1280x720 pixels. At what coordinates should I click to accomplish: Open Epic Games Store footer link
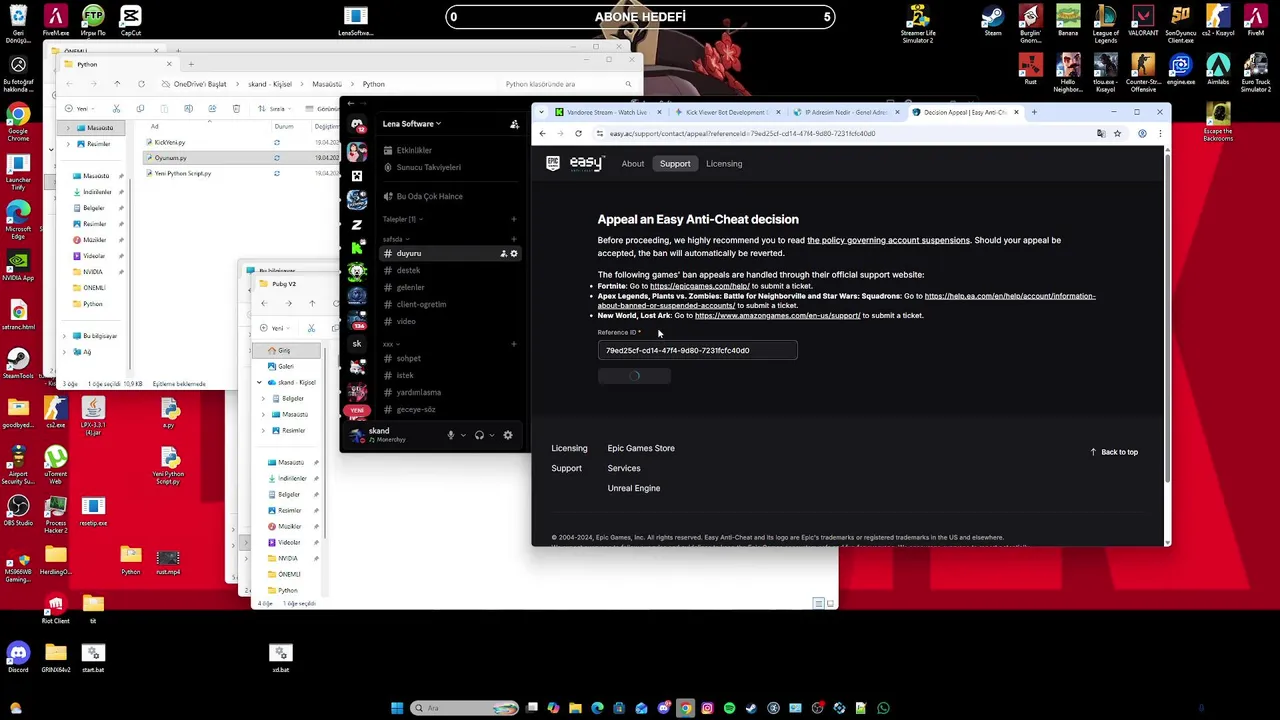click(x=641, y=448)
